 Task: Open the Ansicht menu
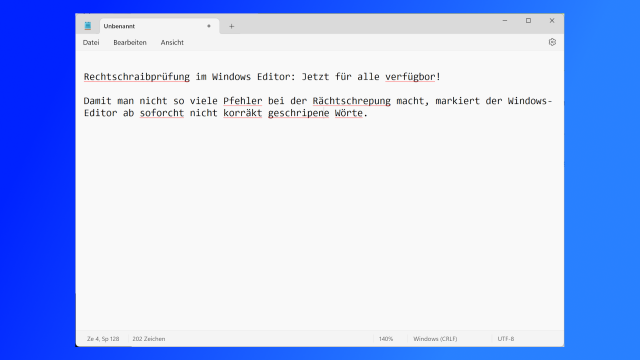172,42
